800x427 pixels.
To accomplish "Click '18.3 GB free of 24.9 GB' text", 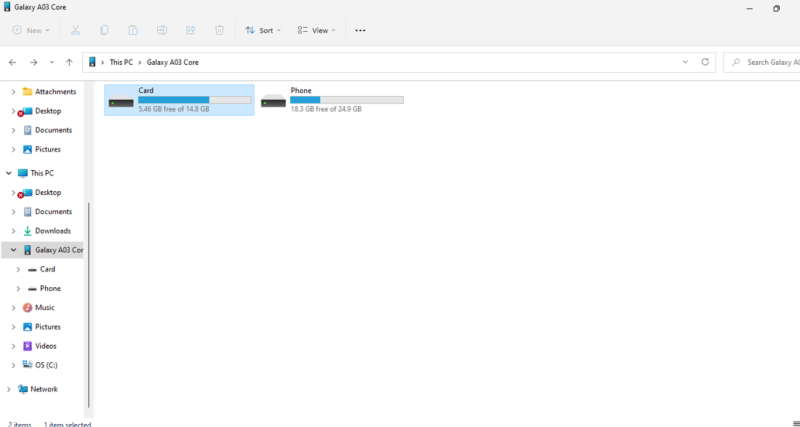I will [326, 109].
